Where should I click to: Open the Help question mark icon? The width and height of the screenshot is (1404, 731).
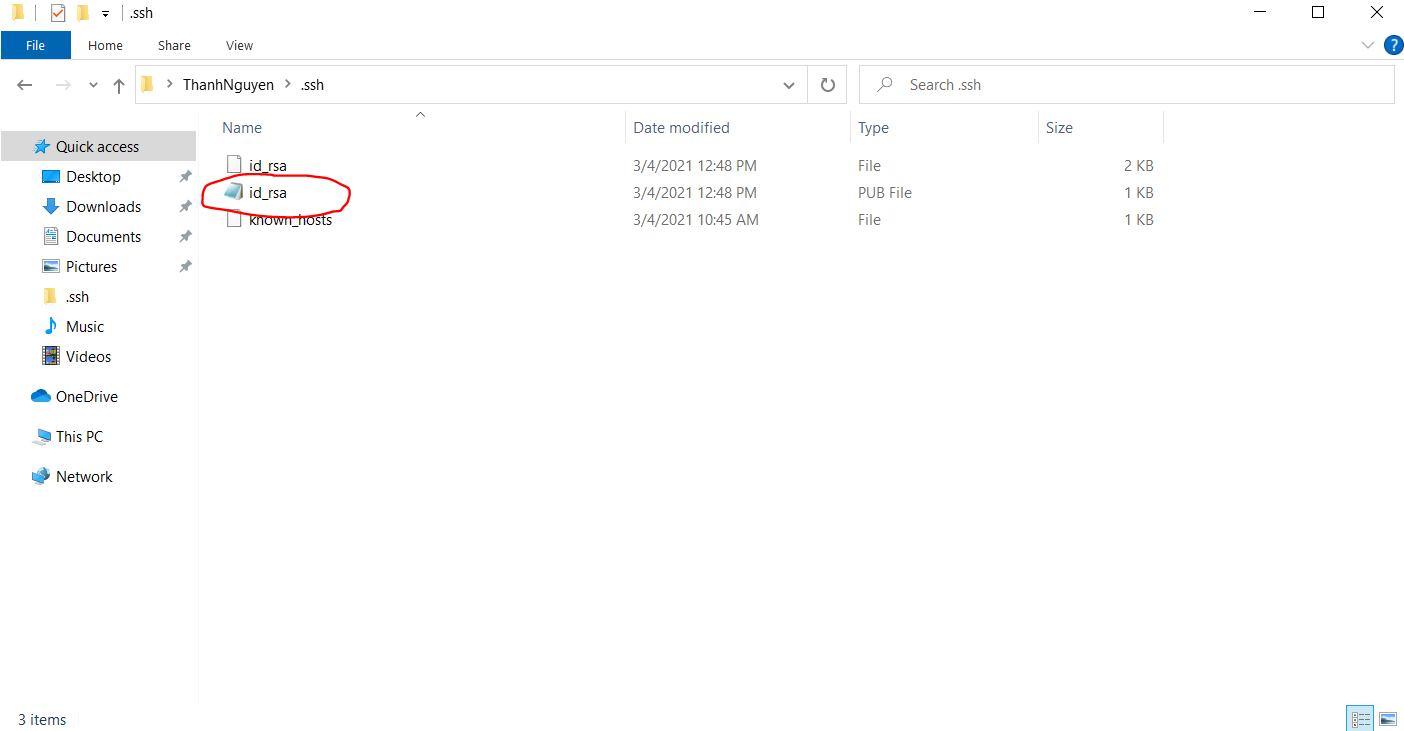tap(1392, 45)
